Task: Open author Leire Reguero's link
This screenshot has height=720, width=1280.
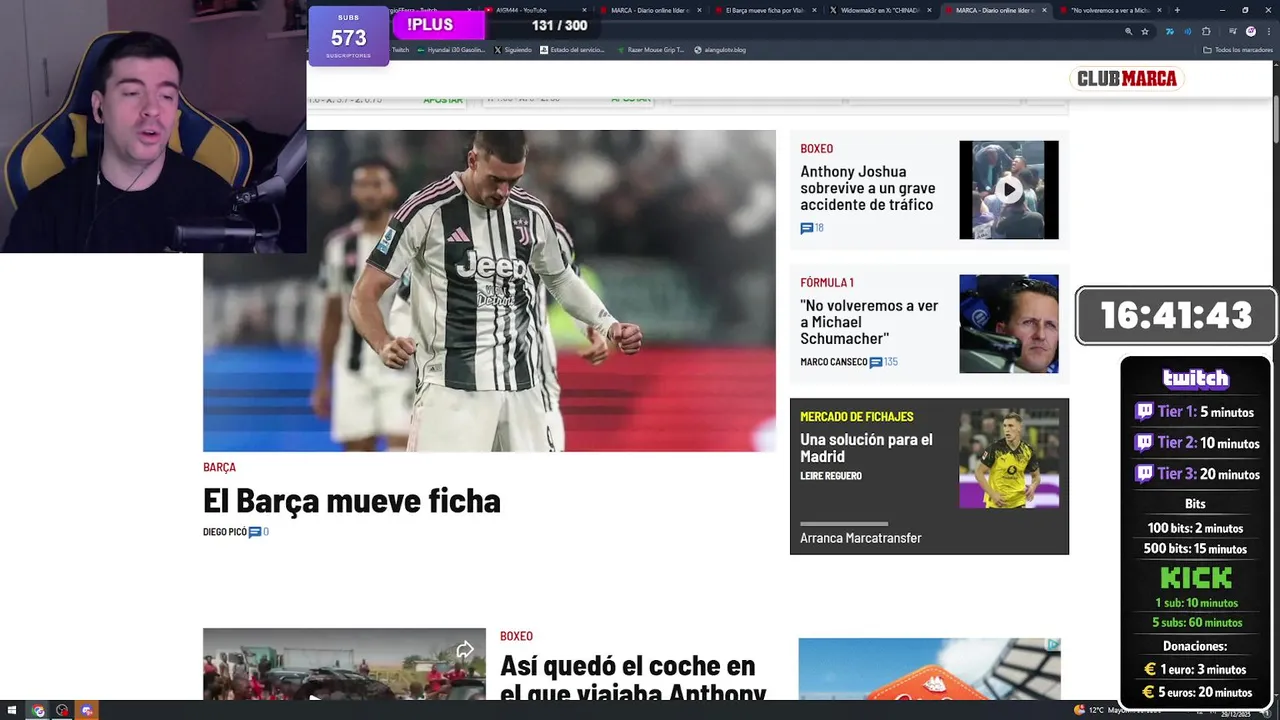Action: tap(831, 476)
